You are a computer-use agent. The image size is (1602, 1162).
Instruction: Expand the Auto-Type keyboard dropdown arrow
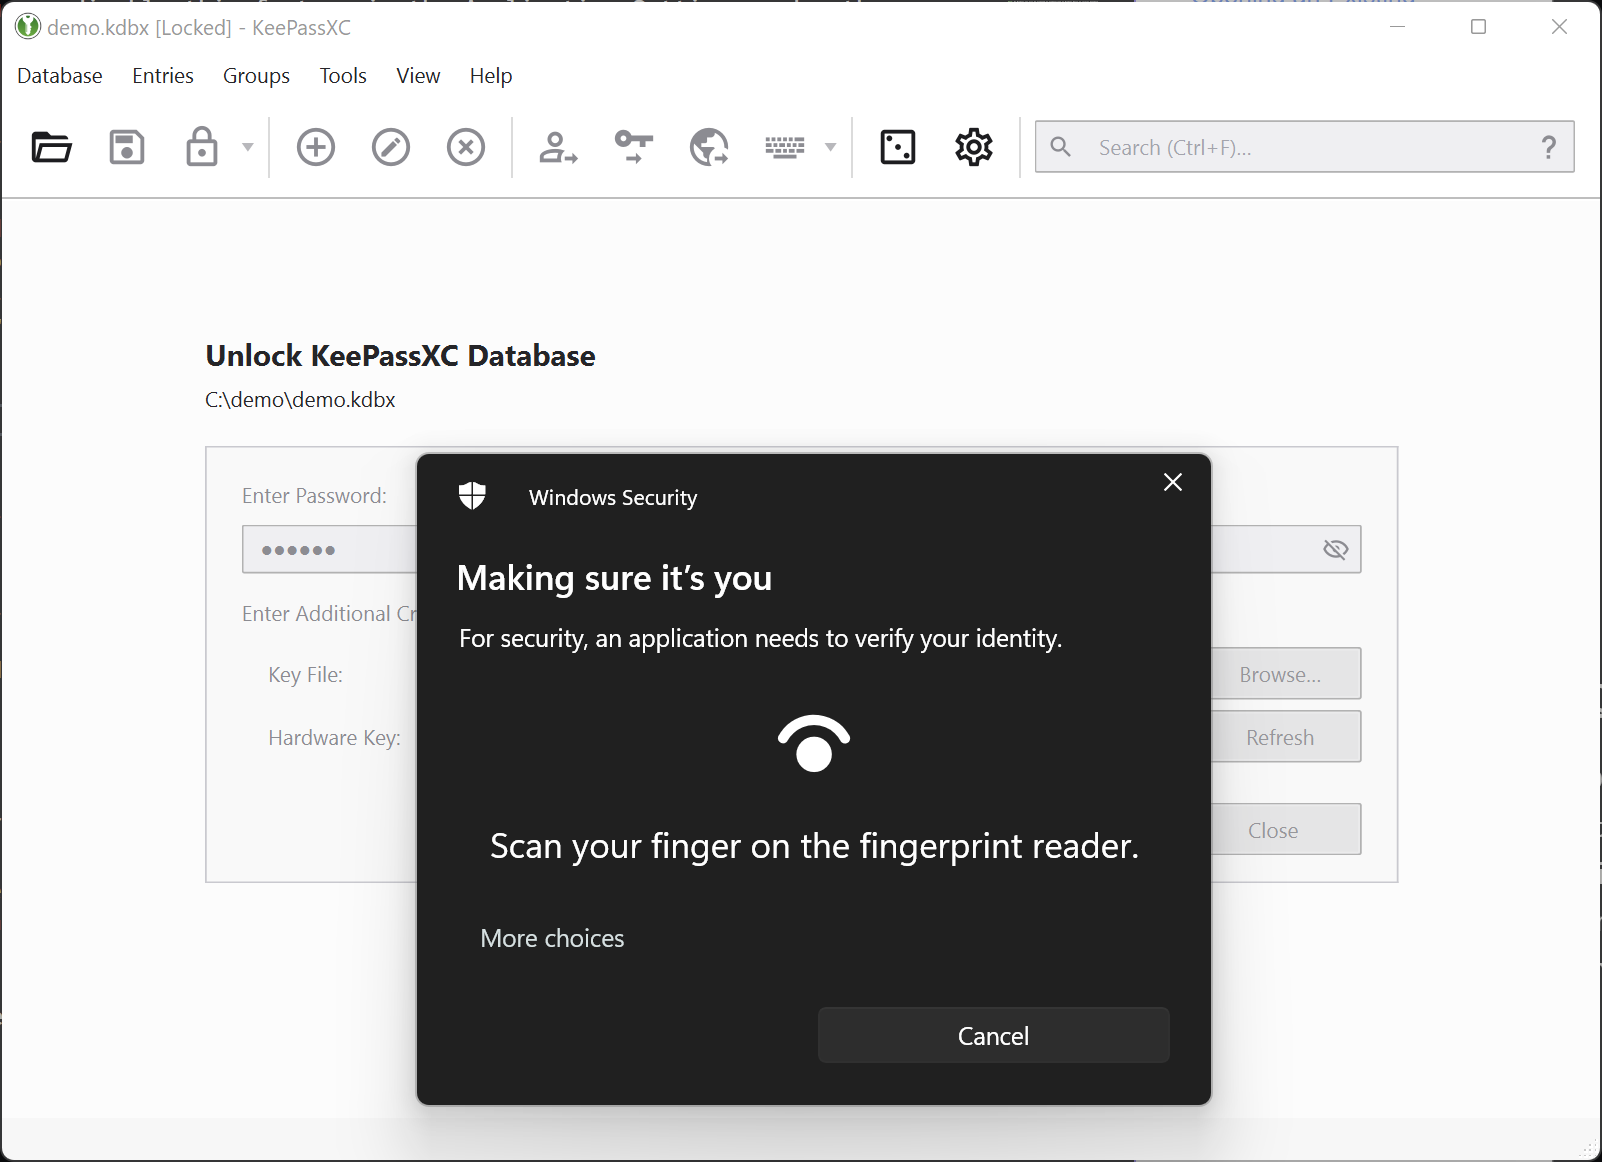pos(830,147)
